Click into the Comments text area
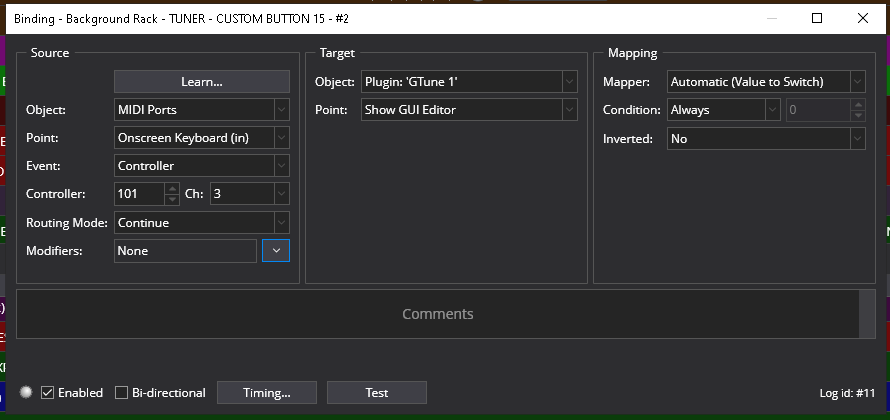This screenshot has height=420, width=890. pyautogui.click(x=437, y=314)
